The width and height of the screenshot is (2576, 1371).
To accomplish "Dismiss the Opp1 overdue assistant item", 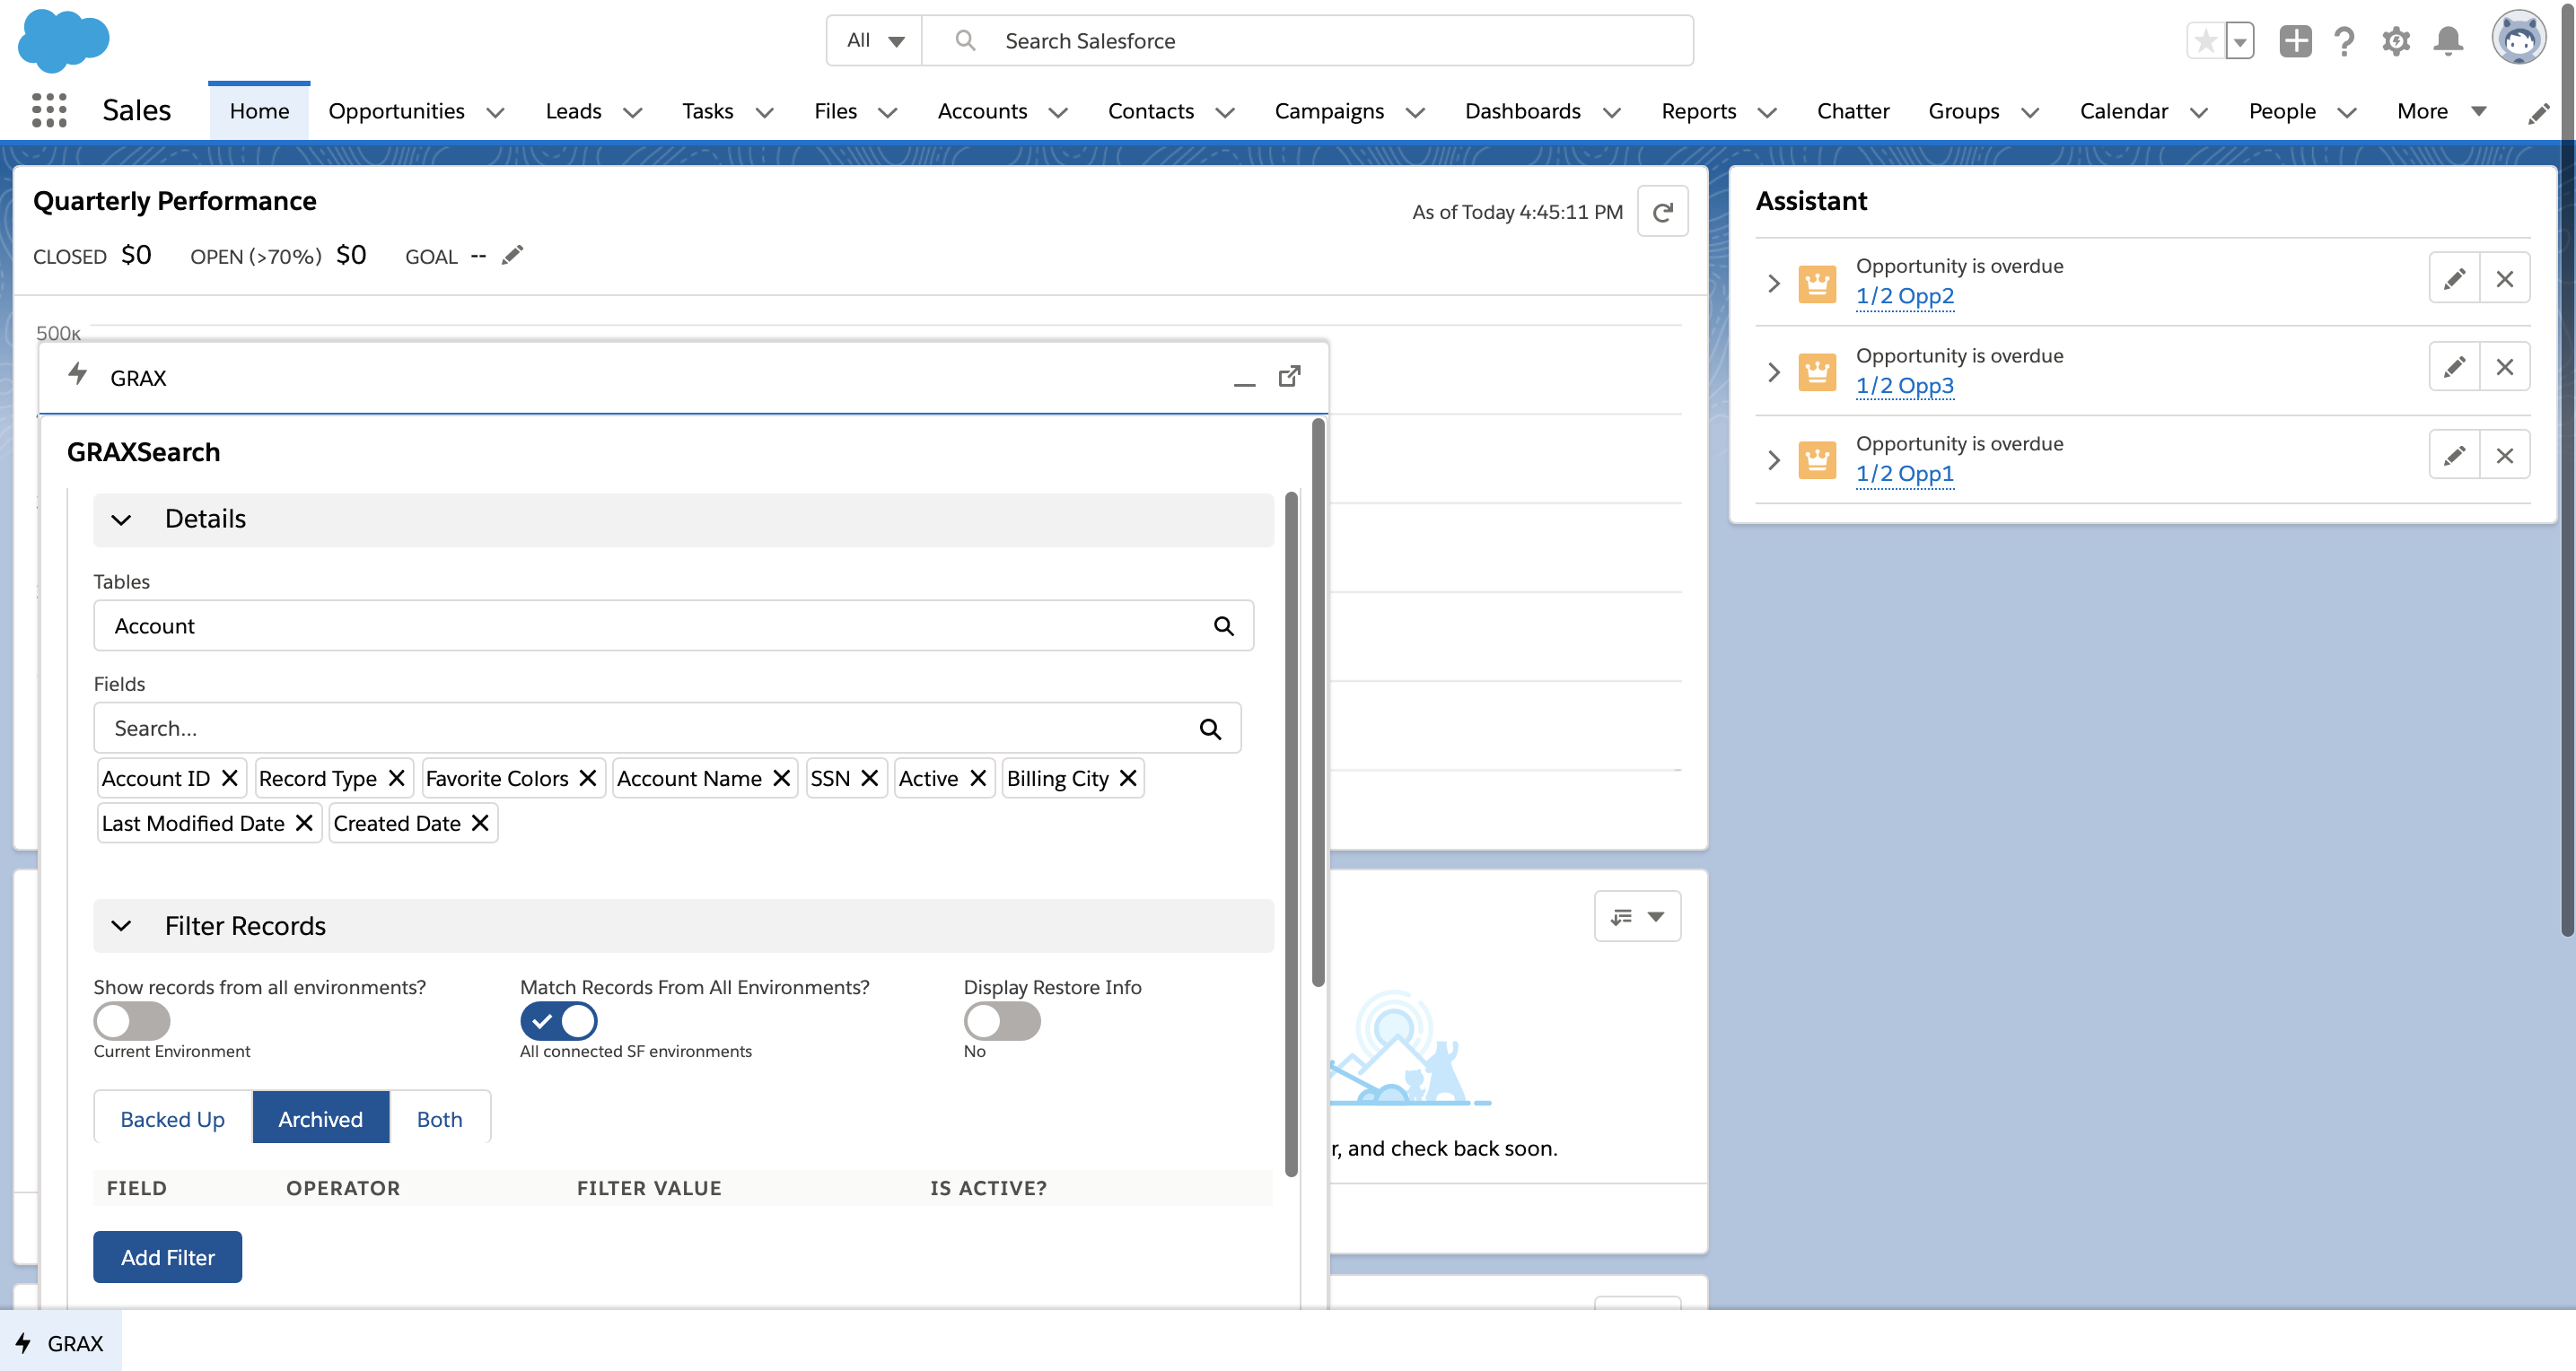I will tap(2504, 456).
